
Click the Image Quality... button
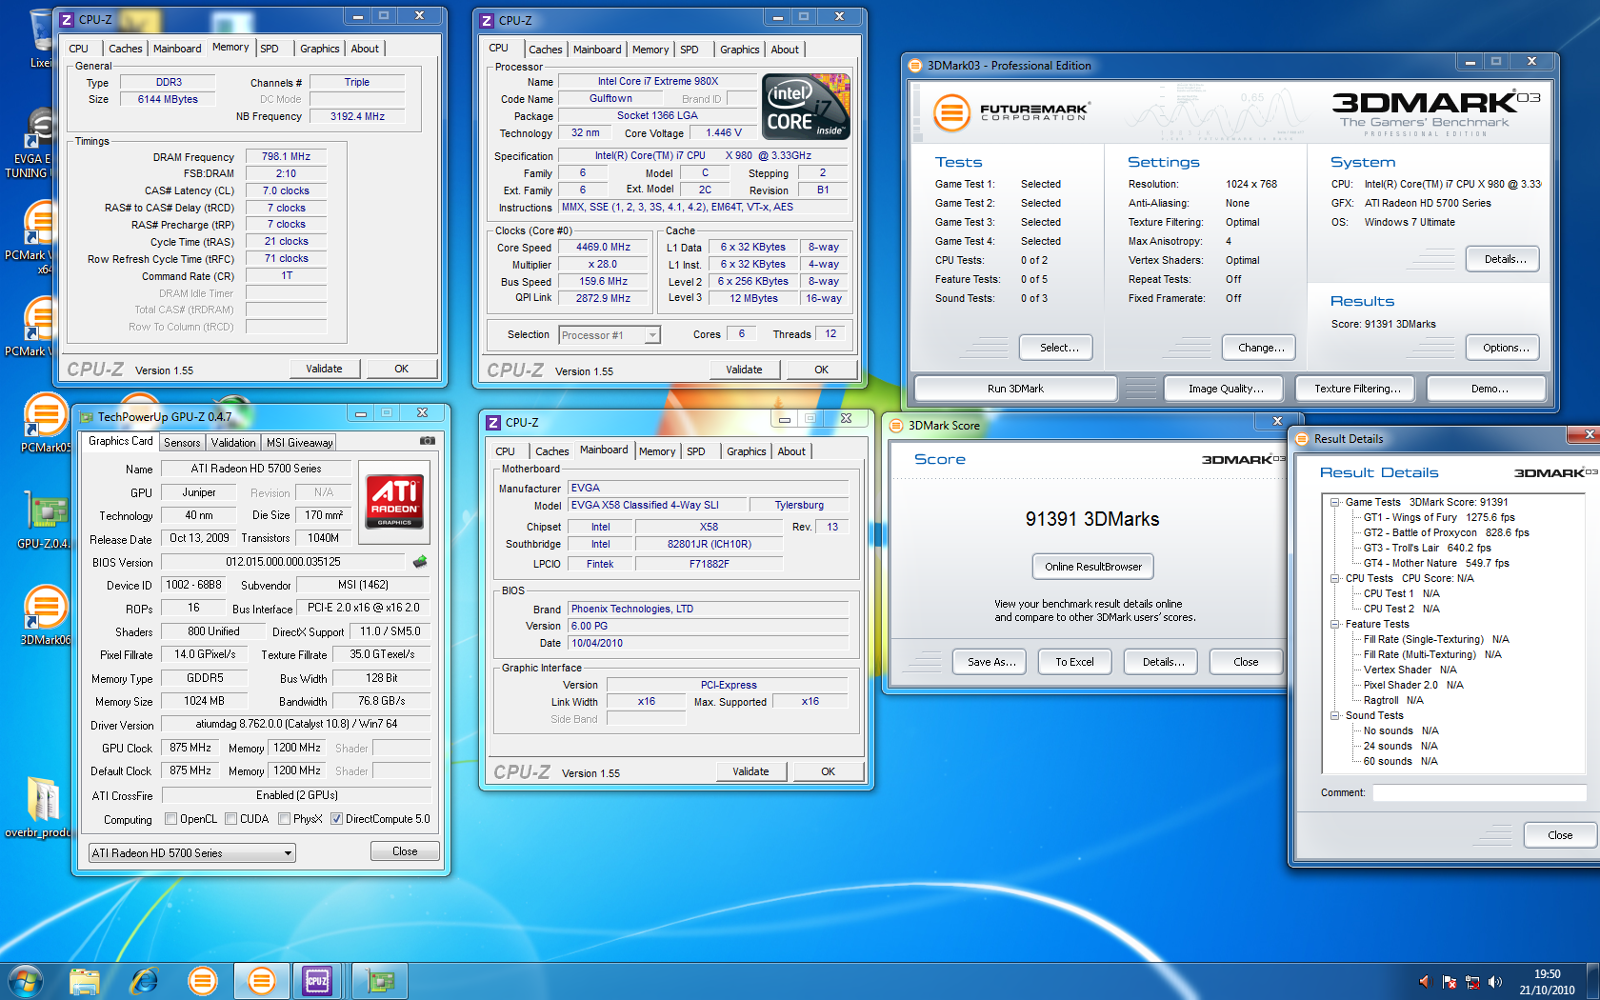[1225, 388]
